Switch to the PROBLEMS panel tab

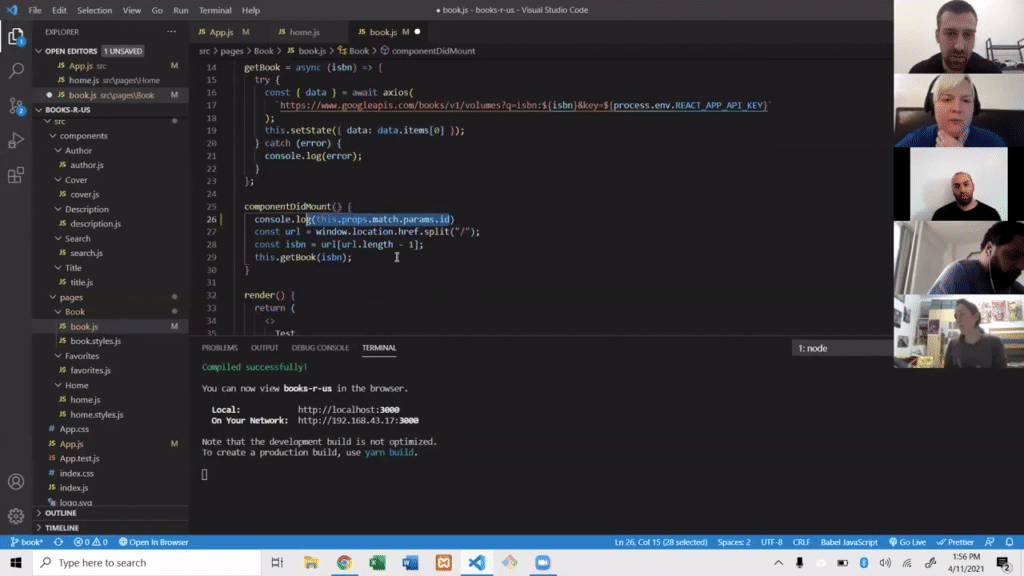pyautogui.click(x=220, y=347)
